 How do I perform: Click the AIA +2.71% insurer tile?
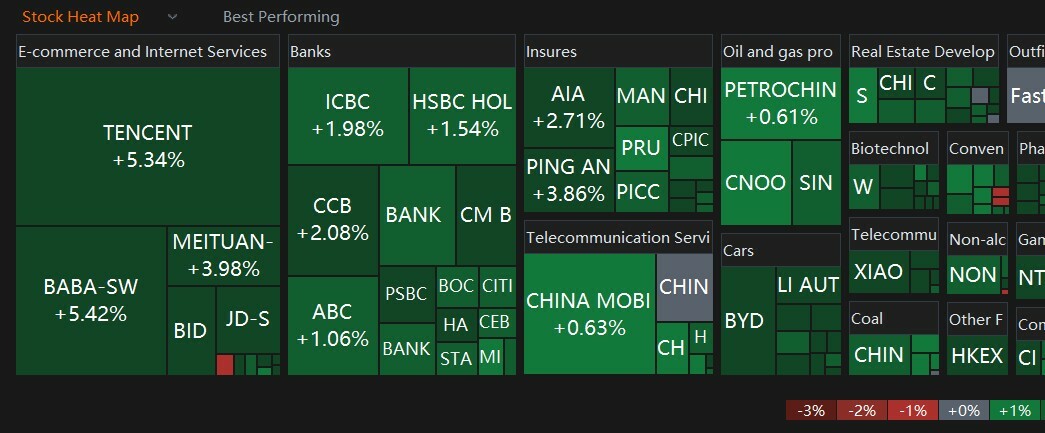tap(569, 107)
